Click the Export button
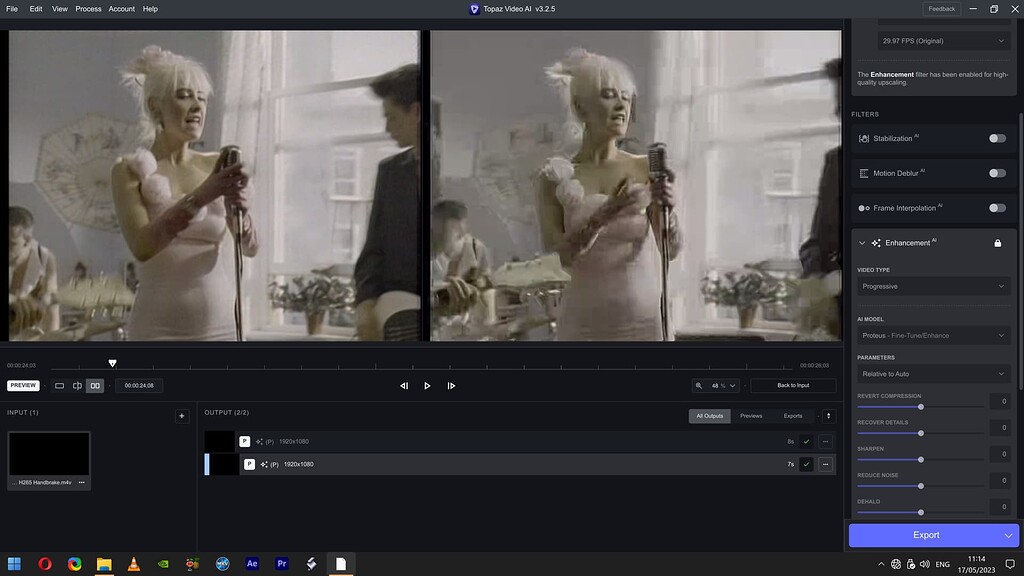The image size is (1024, 576). 925,535
